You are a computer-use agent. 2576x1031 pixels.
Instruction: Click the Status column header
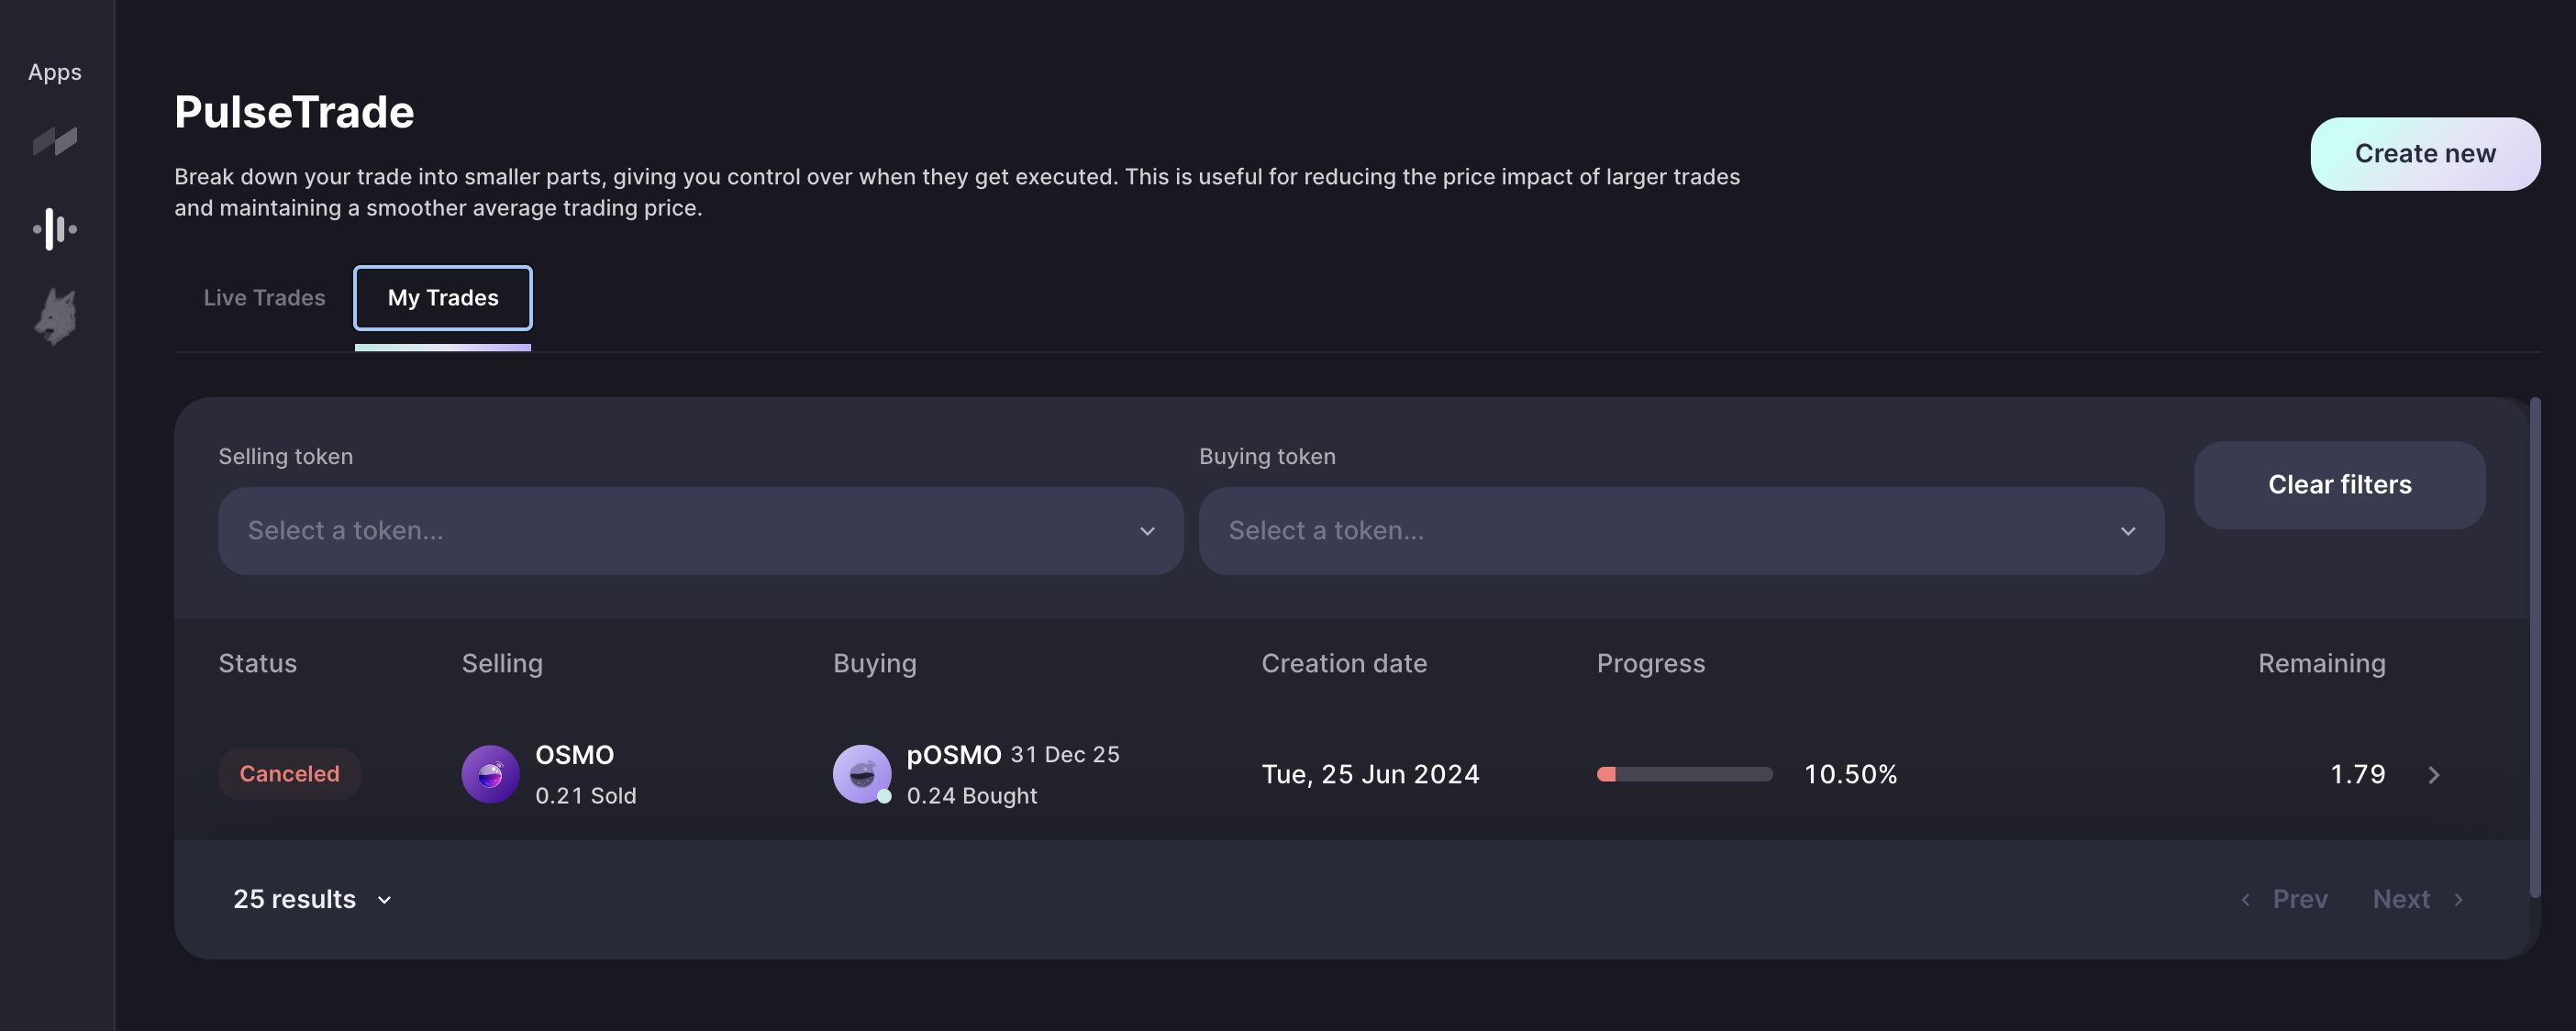[x=258, y=663]
